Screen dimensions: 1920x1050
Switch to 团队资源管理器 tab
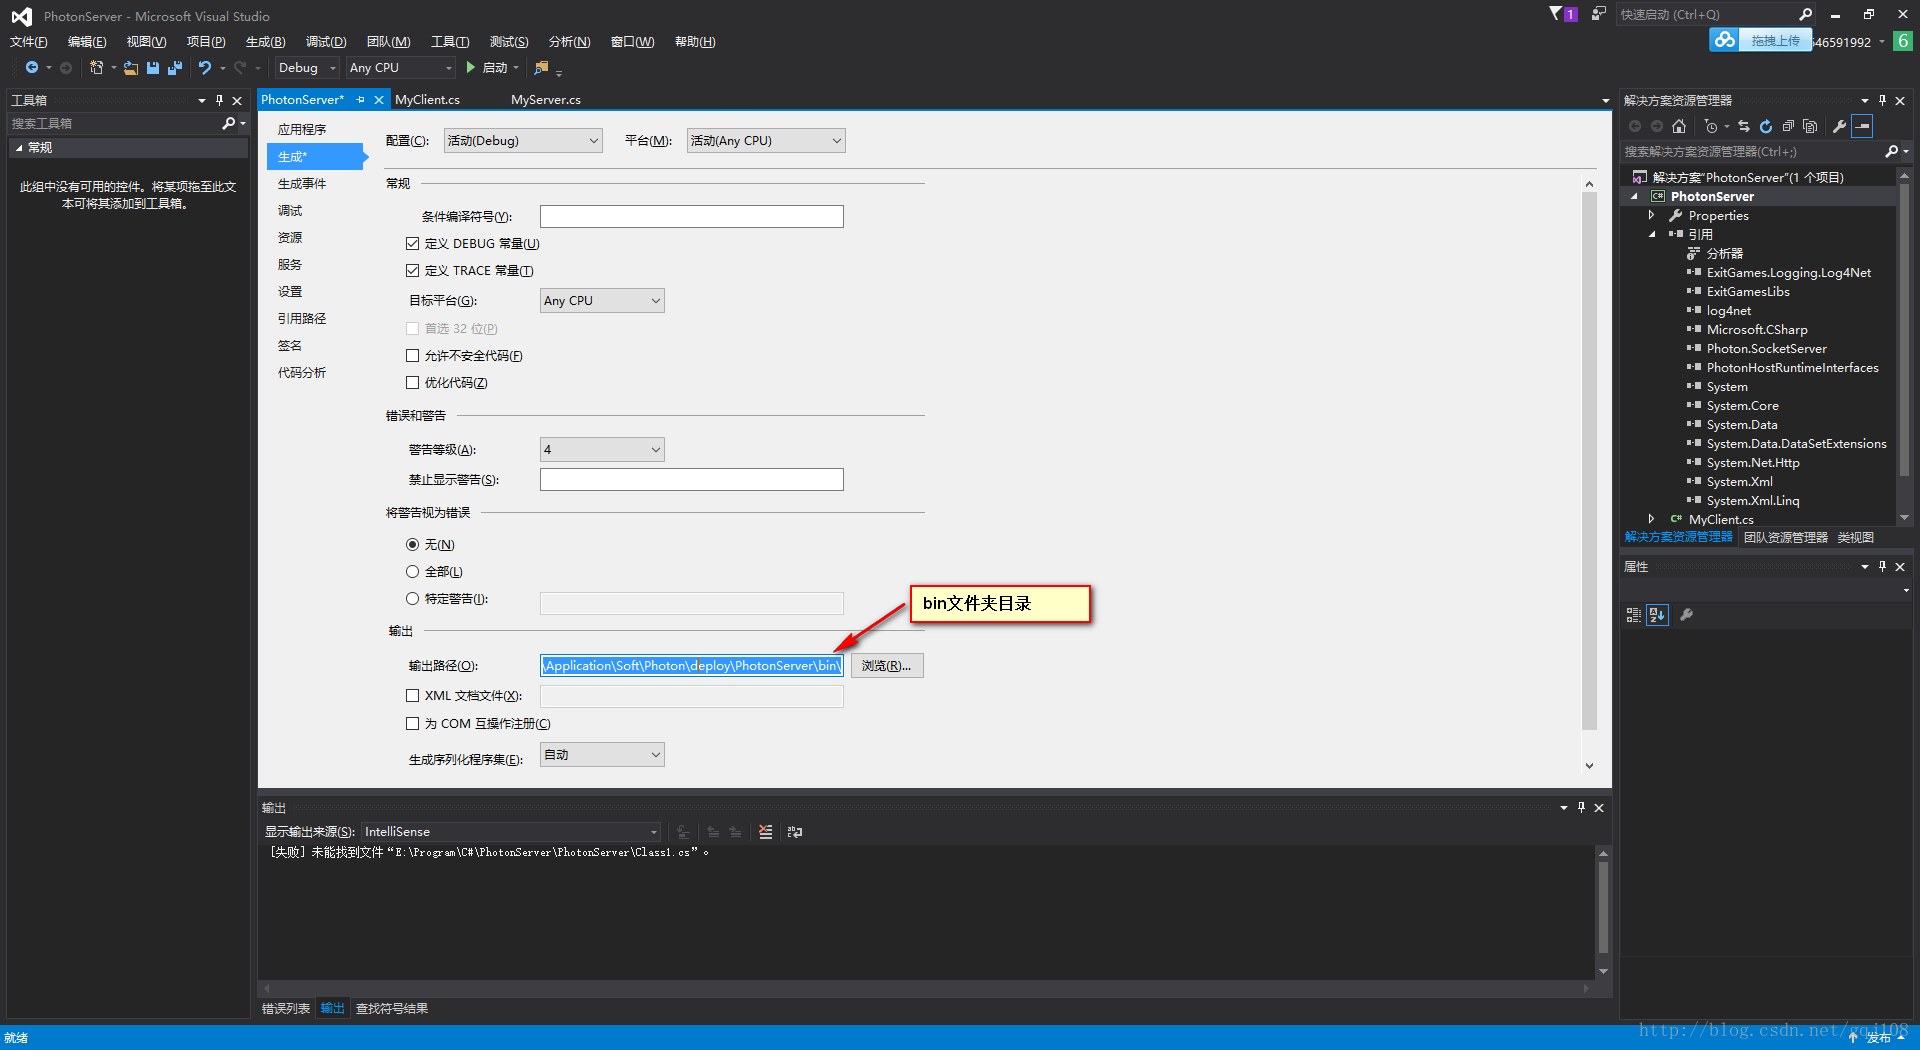(1786, 538)
